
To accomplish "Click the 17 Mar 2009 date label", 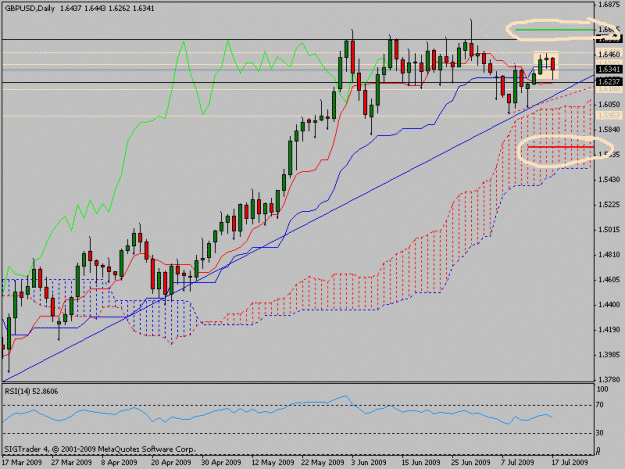I will click(x=22, y=462).
